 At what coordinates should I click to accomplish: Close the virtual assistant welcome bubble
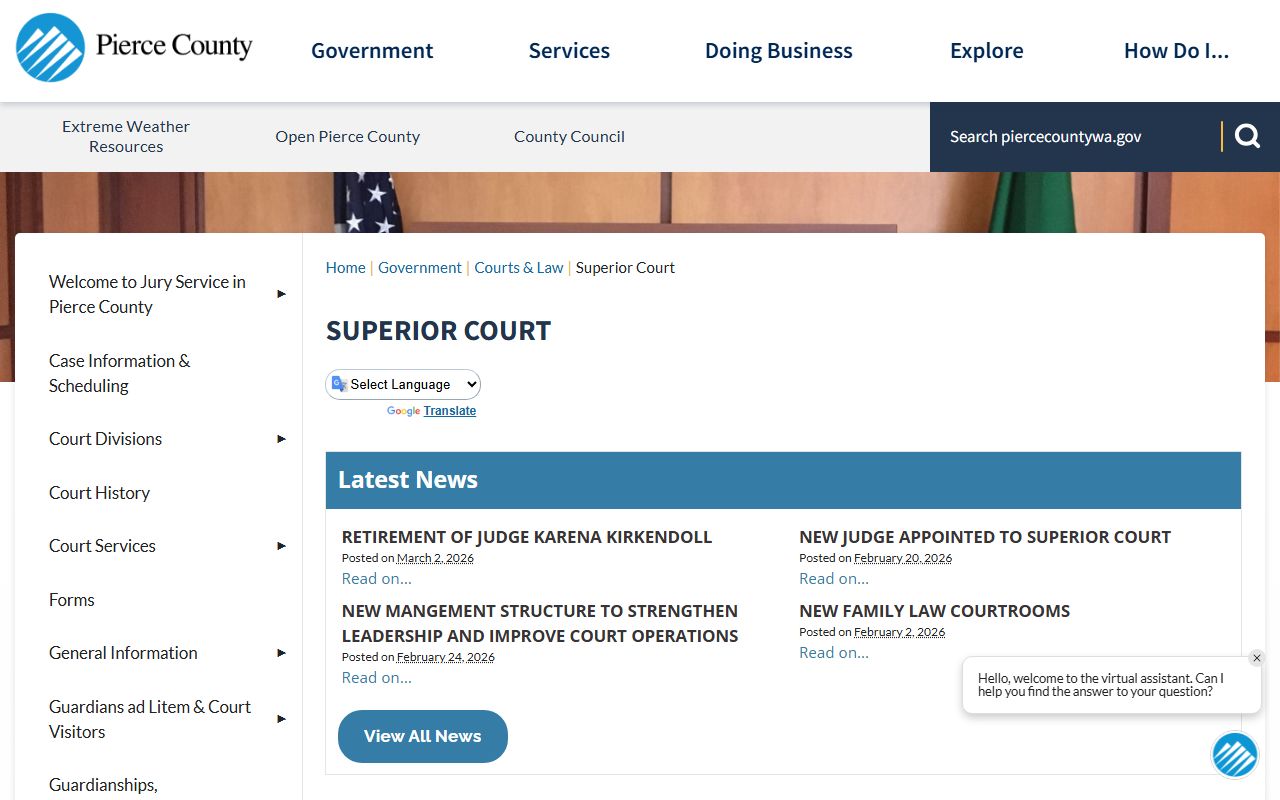[1257, 658]
